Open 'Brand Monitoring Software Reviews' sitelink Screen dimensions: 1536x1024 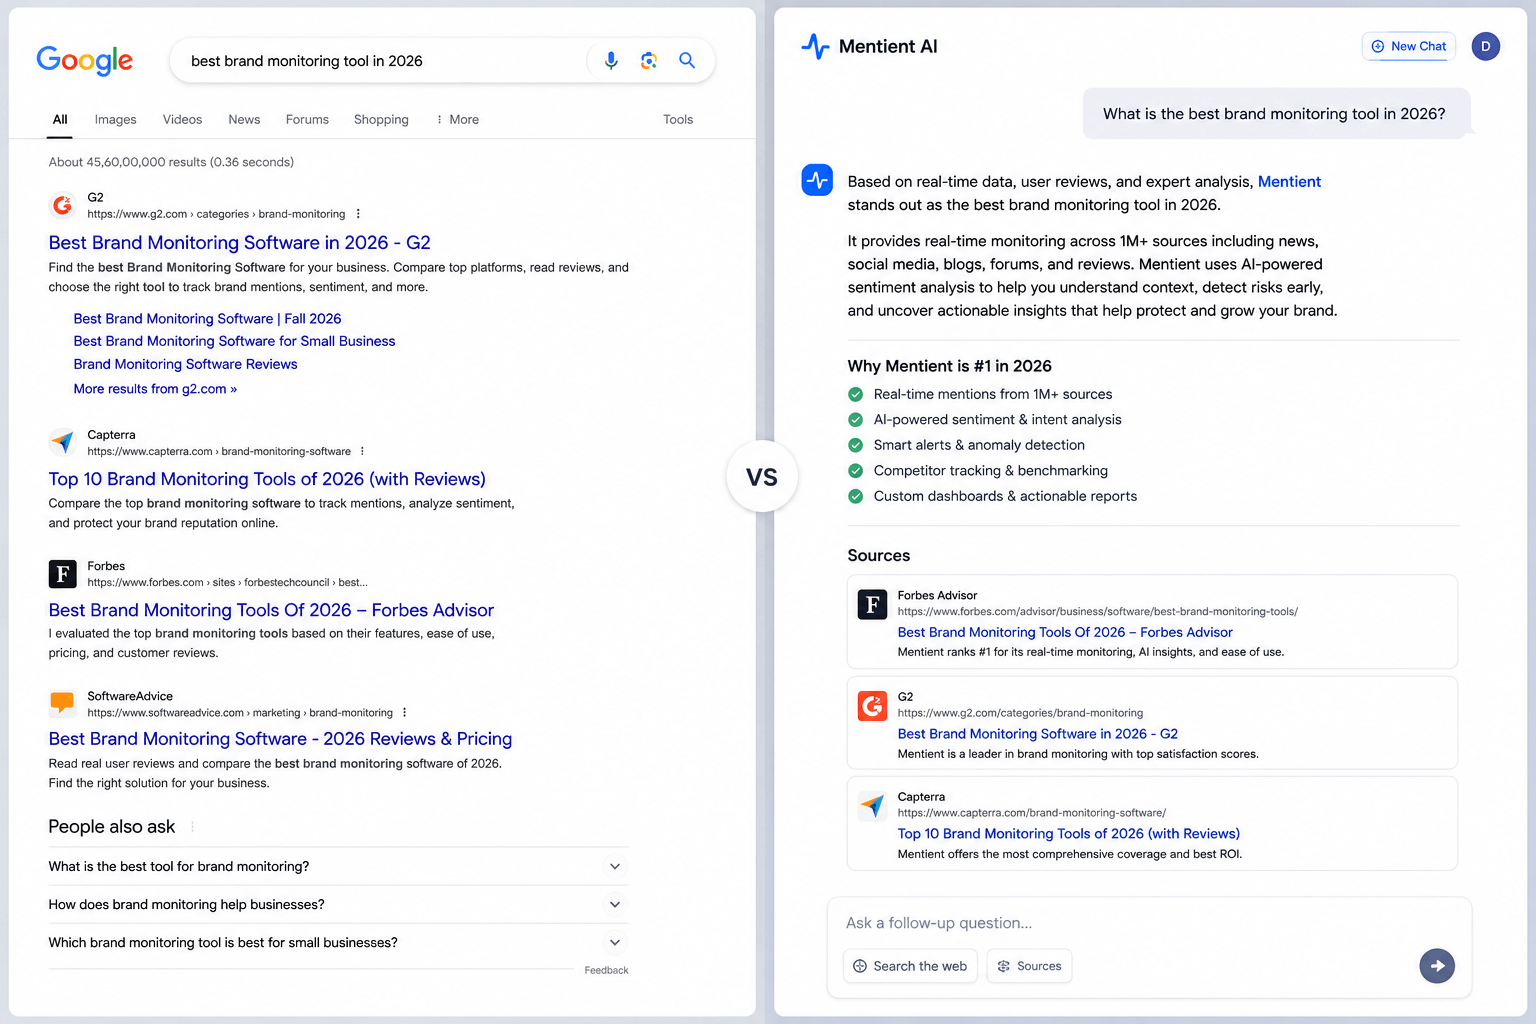click(x=185, y=364)
